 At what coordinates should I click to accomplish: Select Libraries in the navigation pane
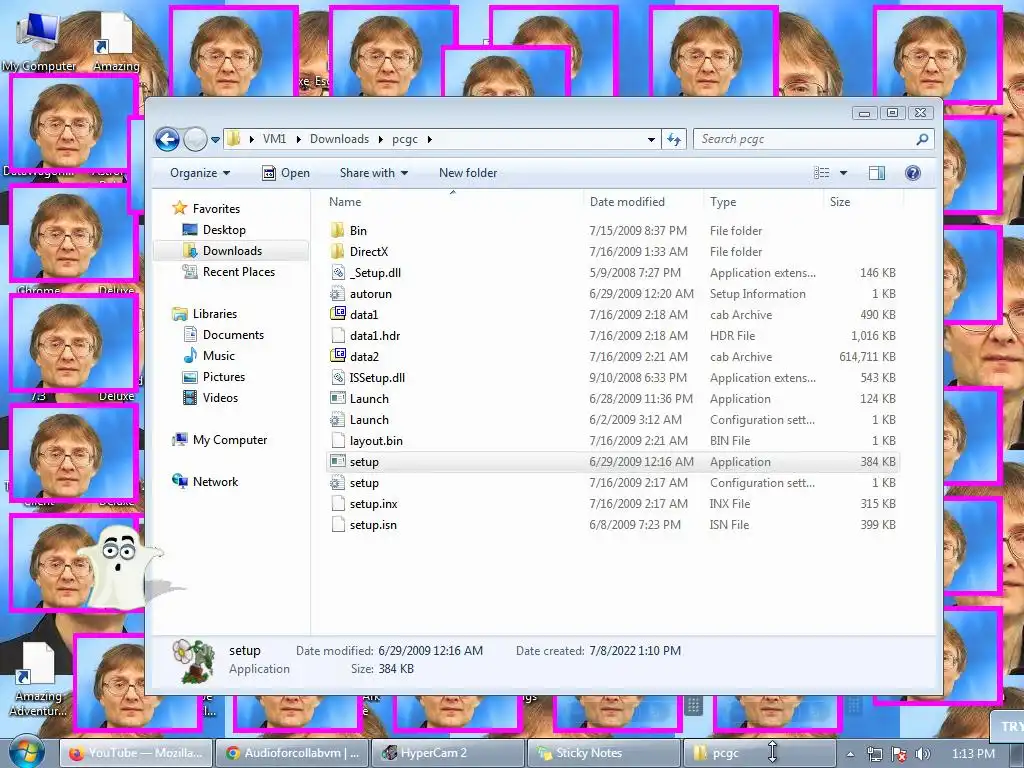214,314
